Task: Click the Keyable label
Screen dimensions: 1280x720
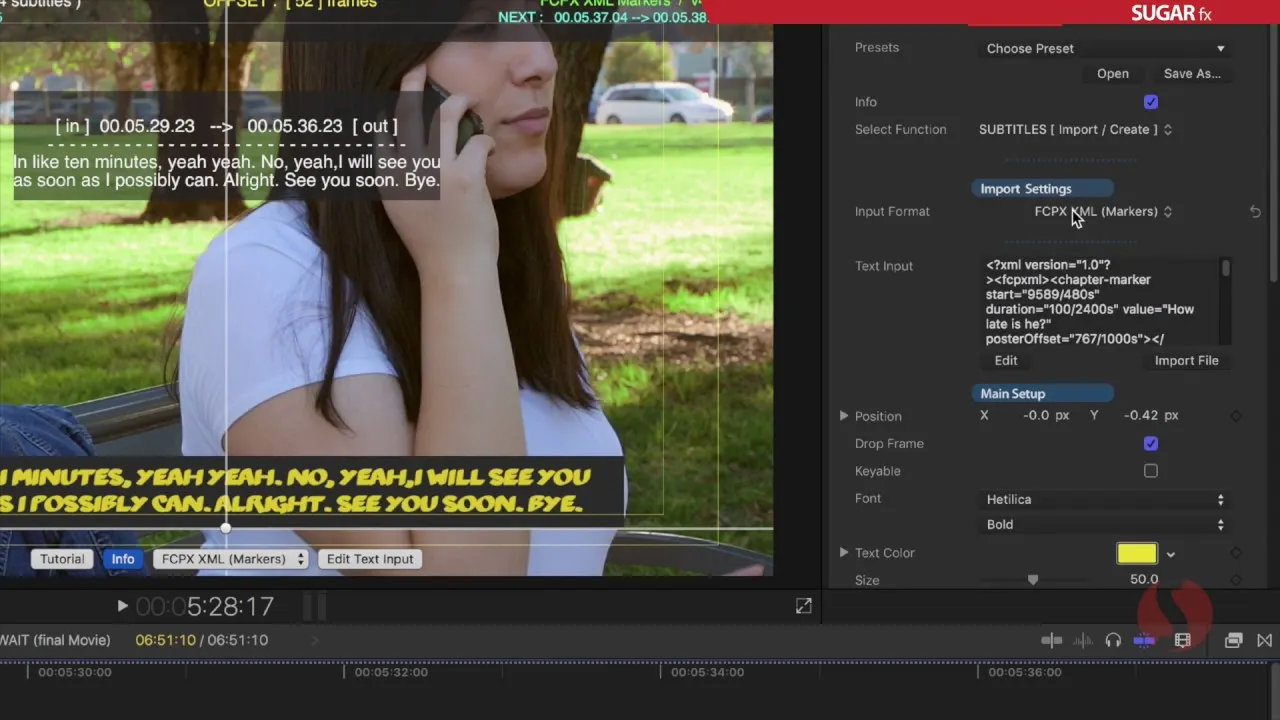Action: point(878,471)
